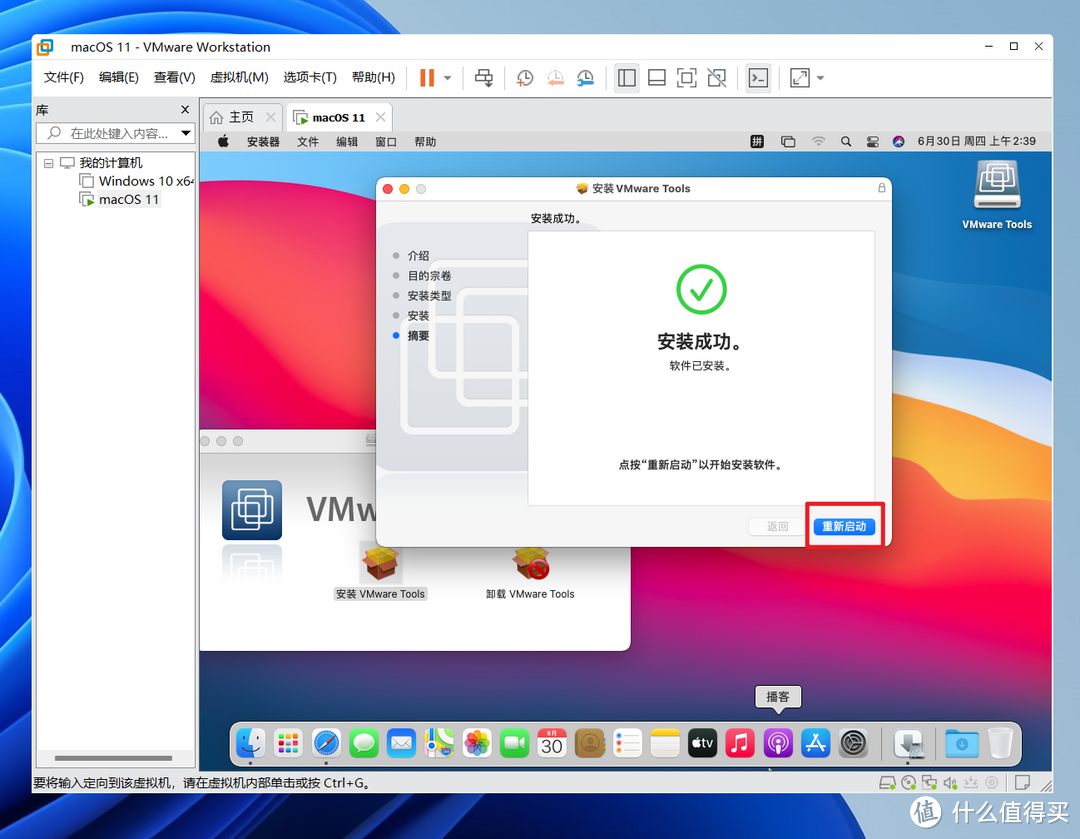Take a snapshot of this virtual machine

tap(525, 78)
